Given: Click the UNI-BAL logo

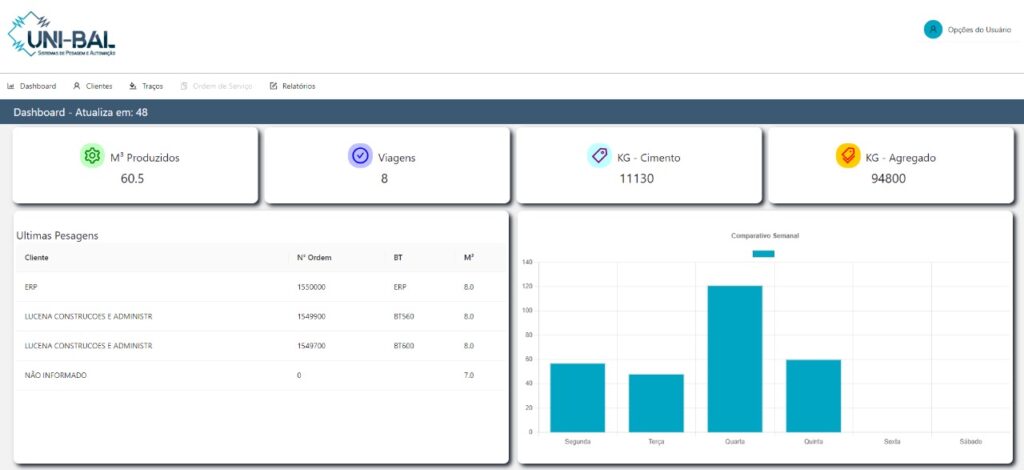Looking at the screenshot, I should pyautogui.click(x=62, y=35).
